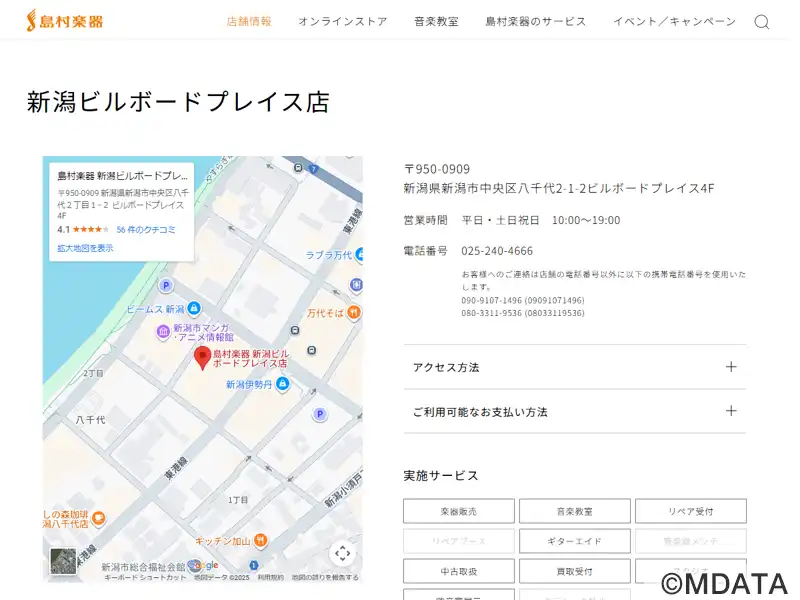Screen dimensions: 800x600
Task: Expand the アクセス方法 section
Action: 574,367
